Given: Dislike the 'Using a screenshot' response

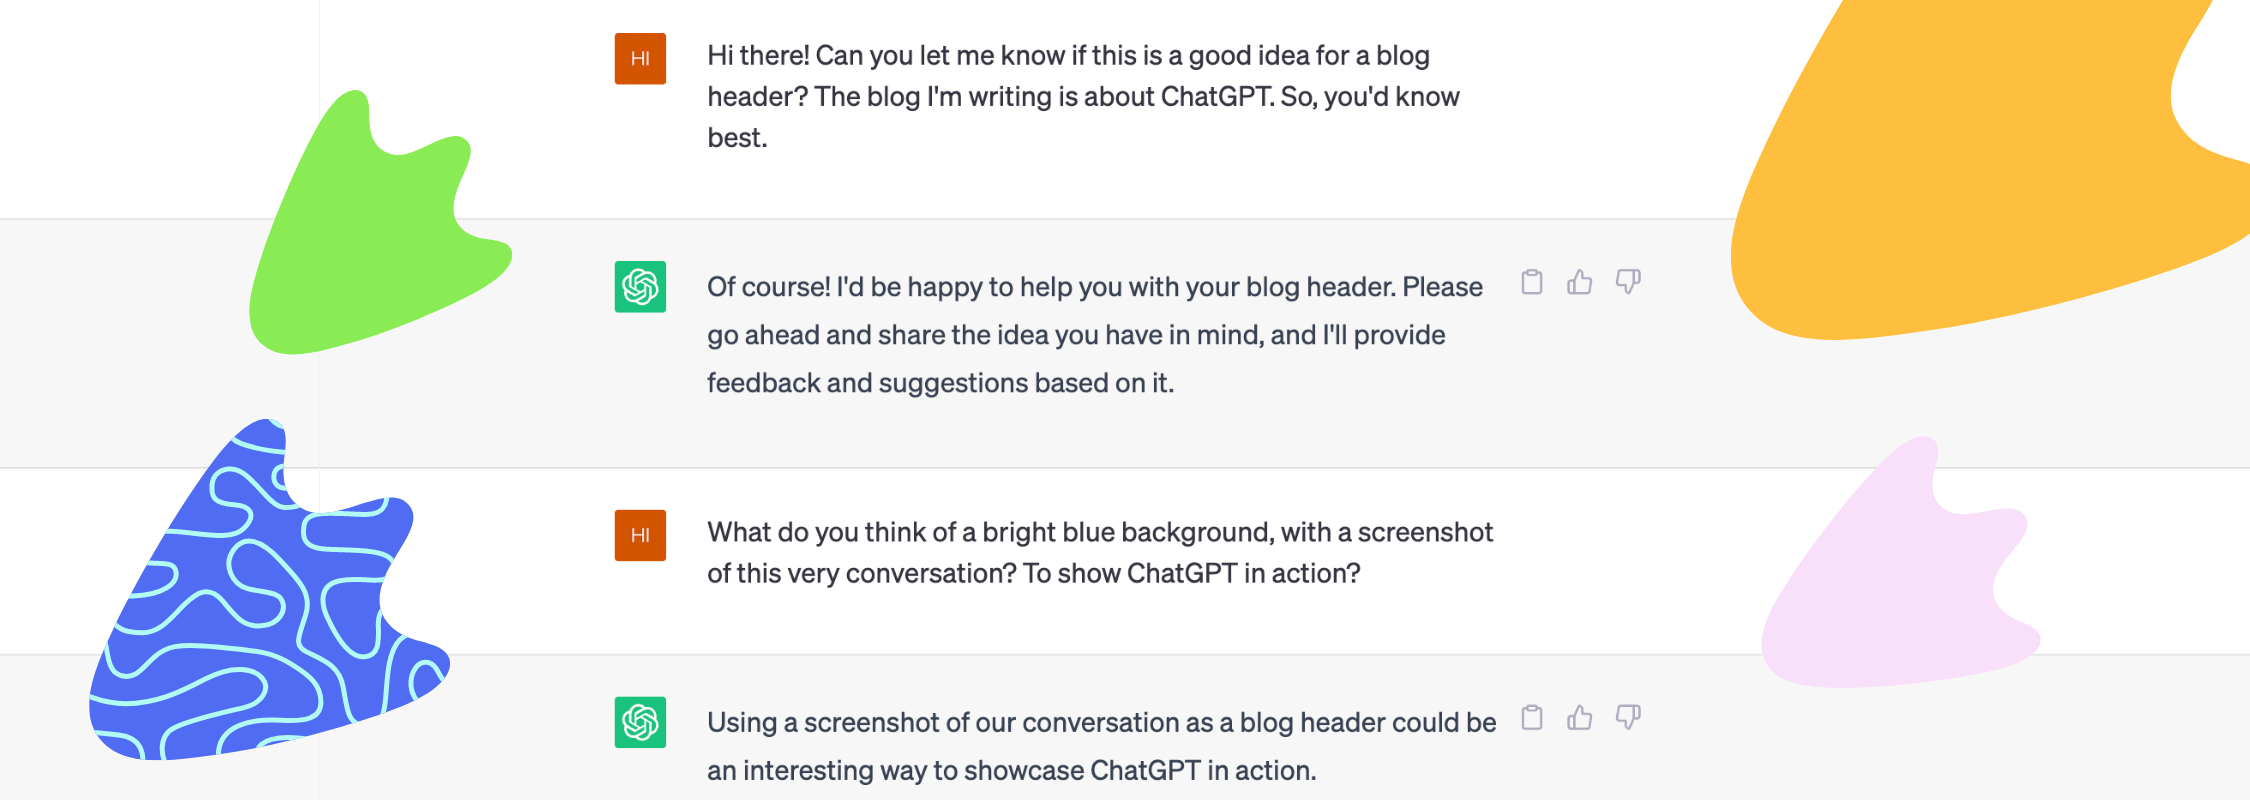Looking at the screenshot, I should tap(1628, 718).
